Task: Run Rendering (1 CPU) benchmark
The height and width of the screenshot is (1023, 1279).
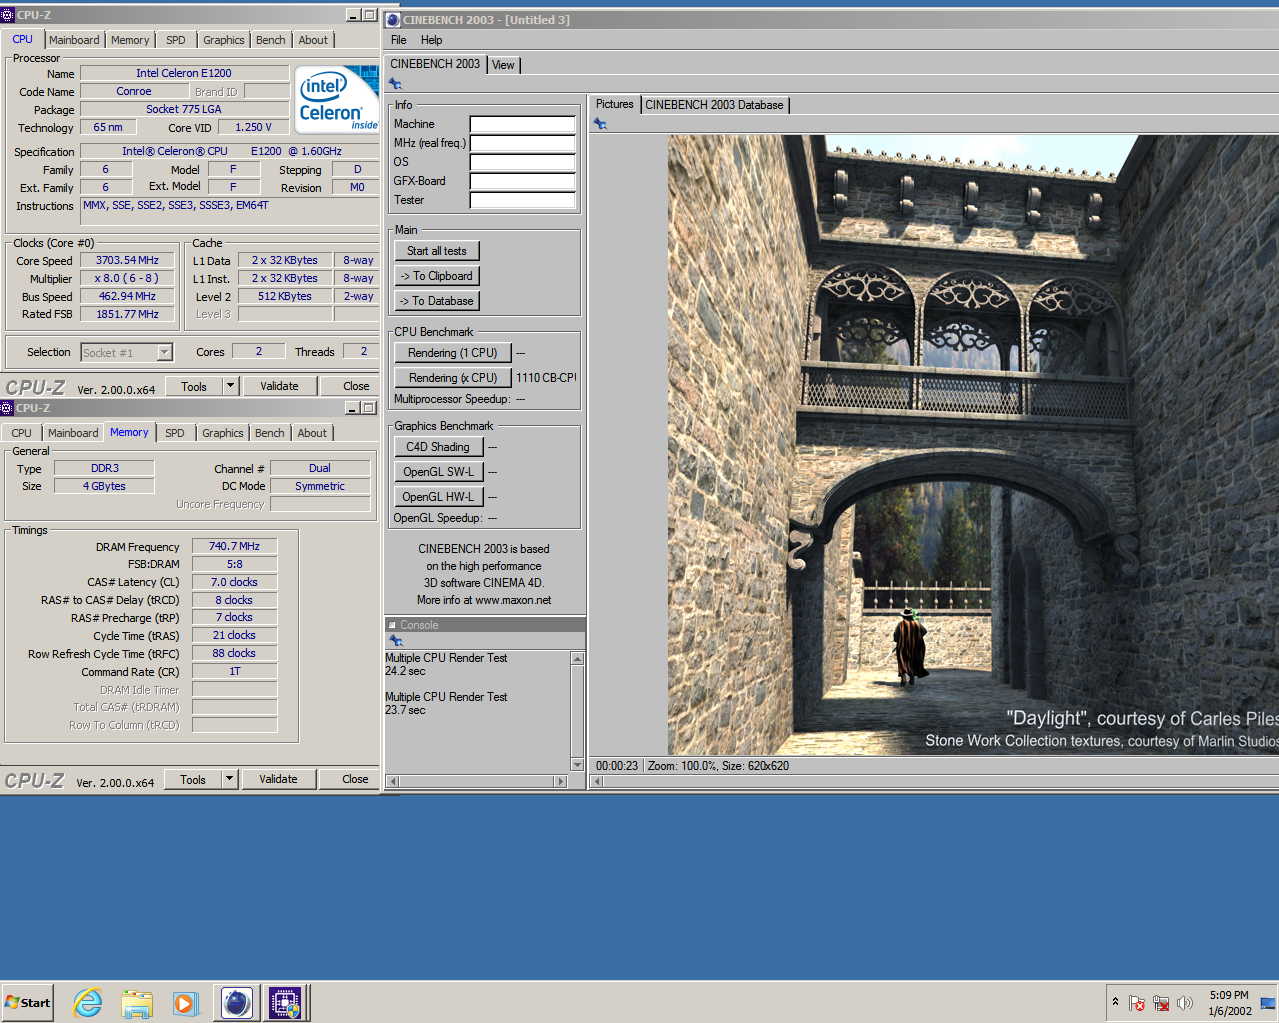Action: (x=453, y=353)
